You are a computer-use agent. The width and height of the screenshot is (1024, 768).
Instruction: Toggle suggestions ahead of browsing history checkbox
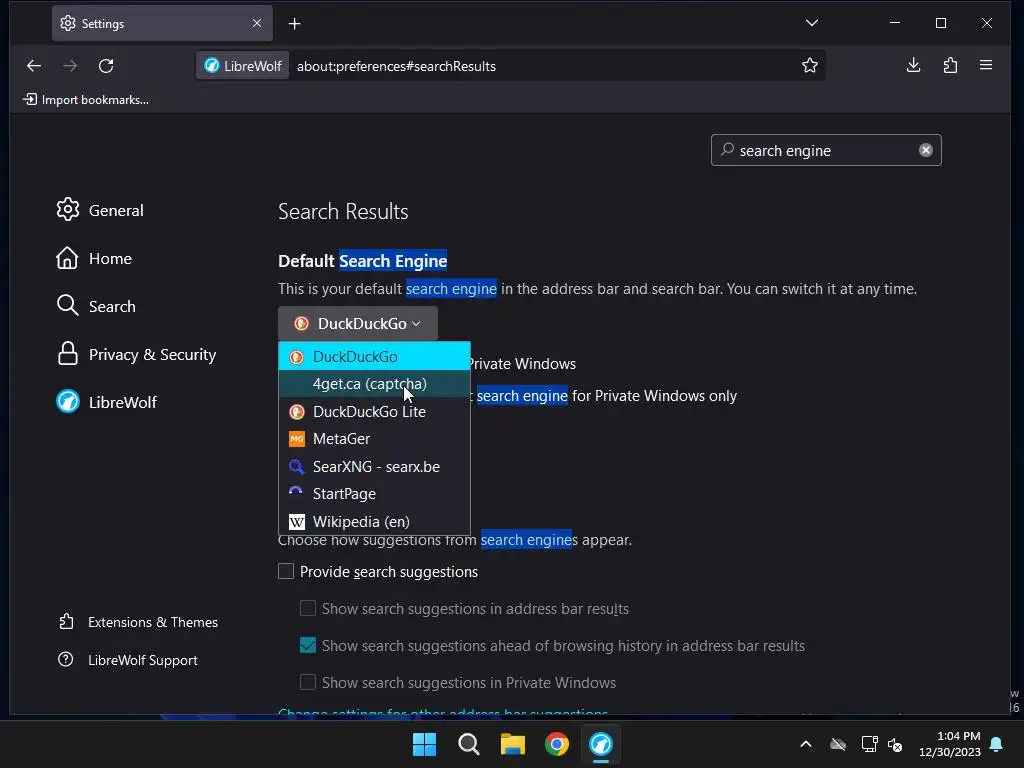click(308, 645)
